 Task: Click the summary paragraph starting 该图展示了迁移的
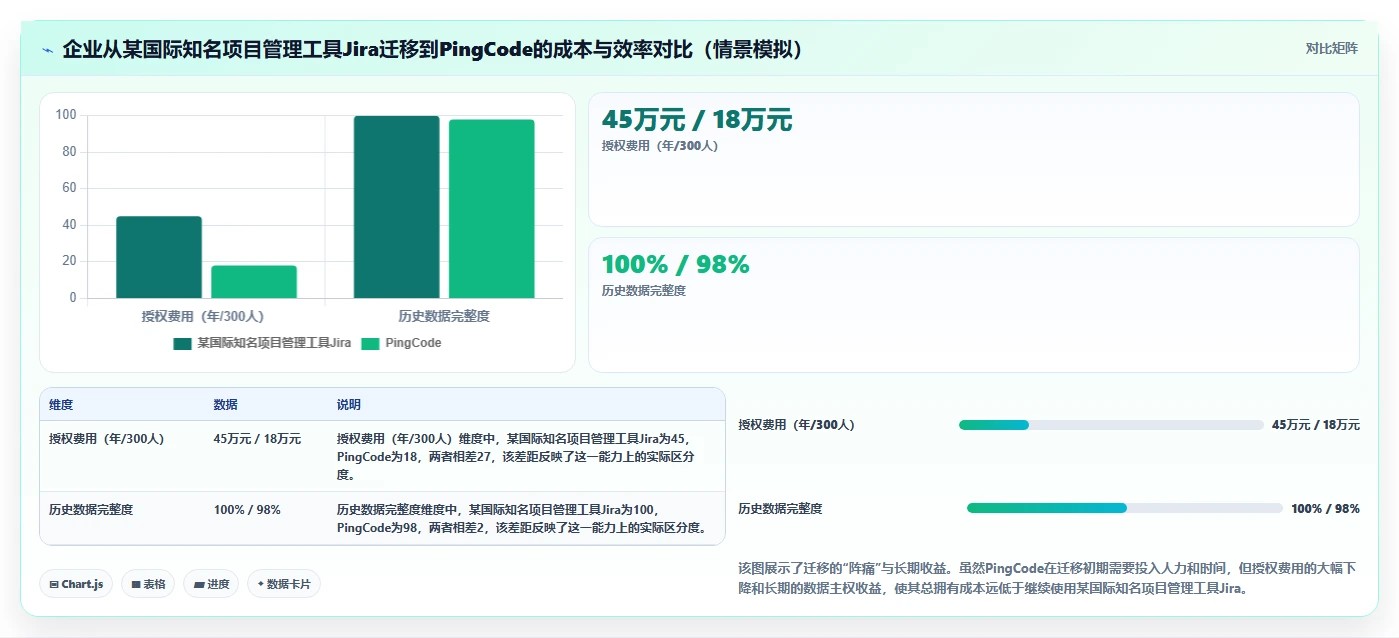click(x=1048, y=578)
